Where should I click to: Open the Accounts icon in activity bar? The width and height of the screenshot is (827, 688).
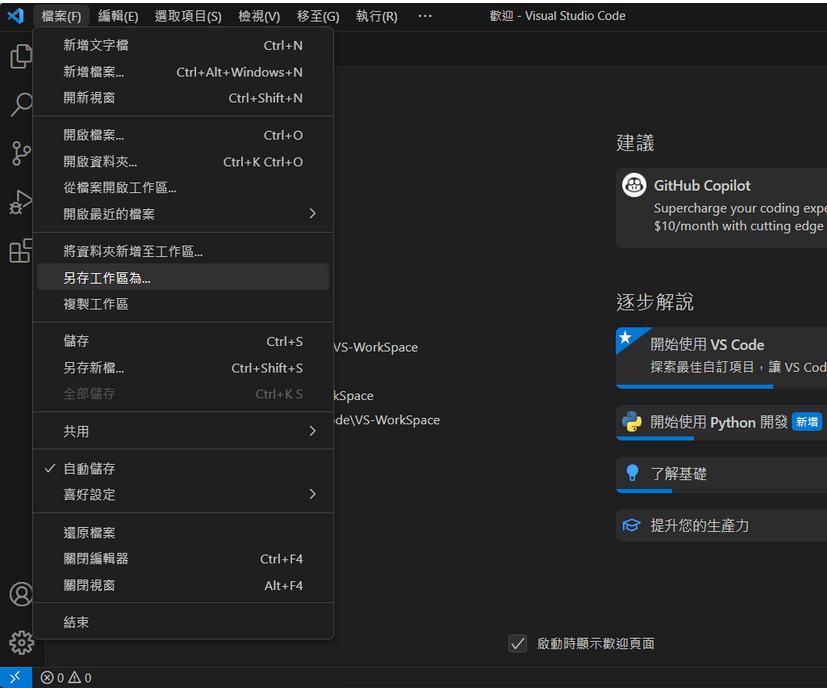click(21, 594)
